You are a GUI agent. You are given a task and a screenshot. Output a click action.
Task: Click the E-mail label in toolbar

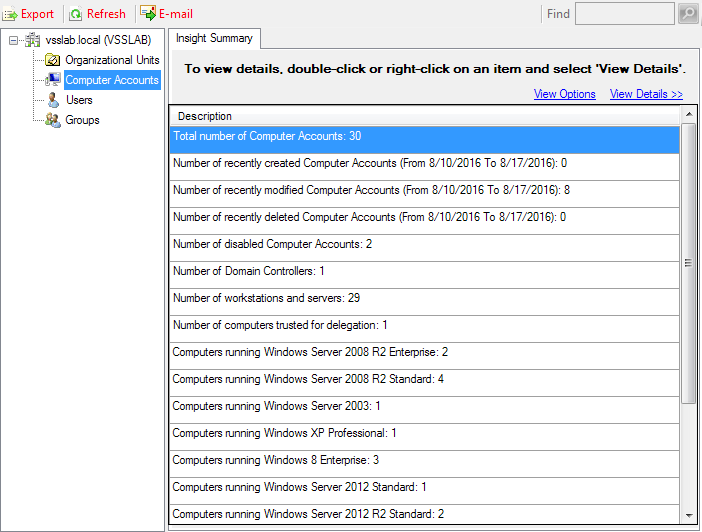(176, 14)
